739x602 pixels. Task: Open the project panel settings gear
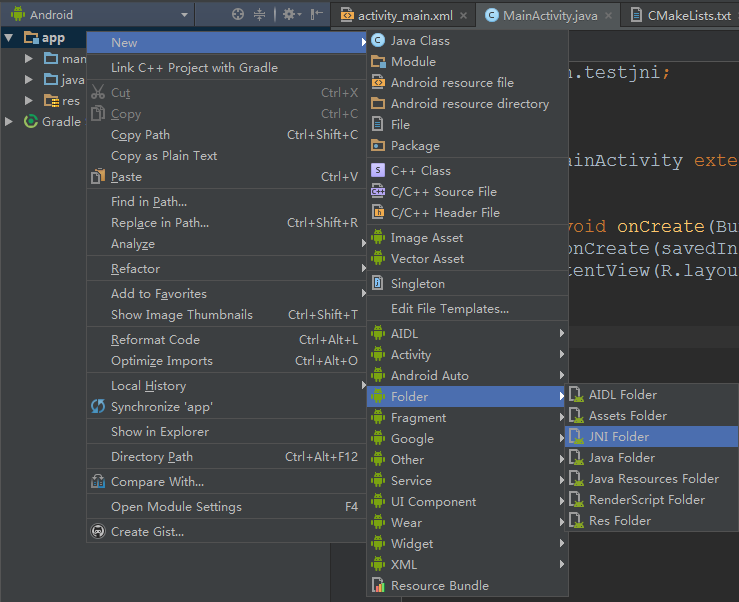coord(288,15)
